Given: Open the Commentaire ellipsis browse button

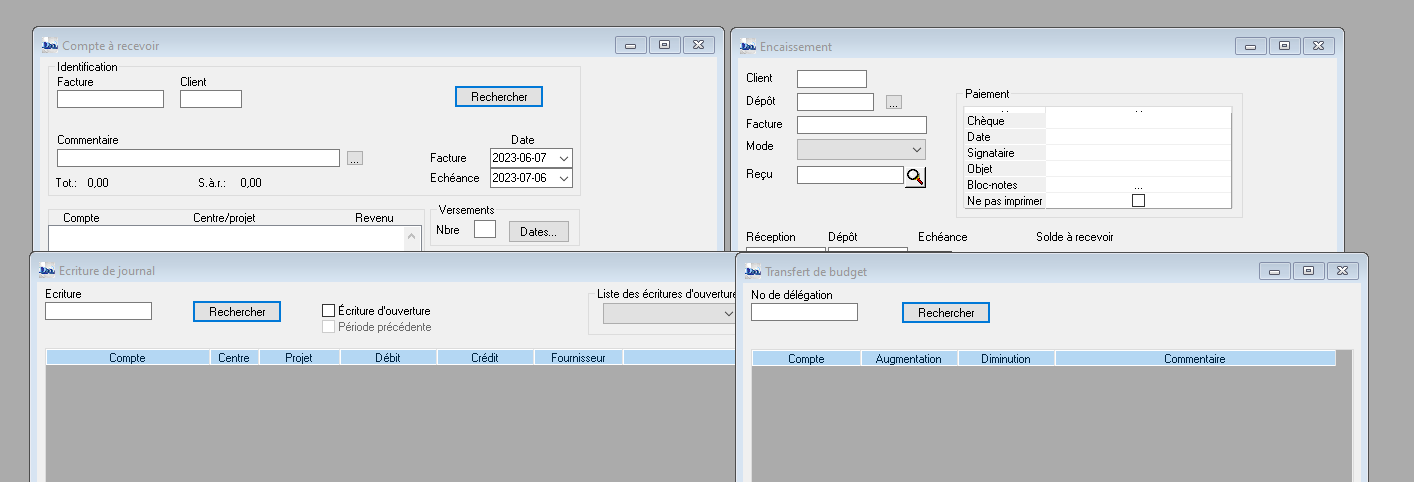Looking at the screenshot, I should click(355, 158).
